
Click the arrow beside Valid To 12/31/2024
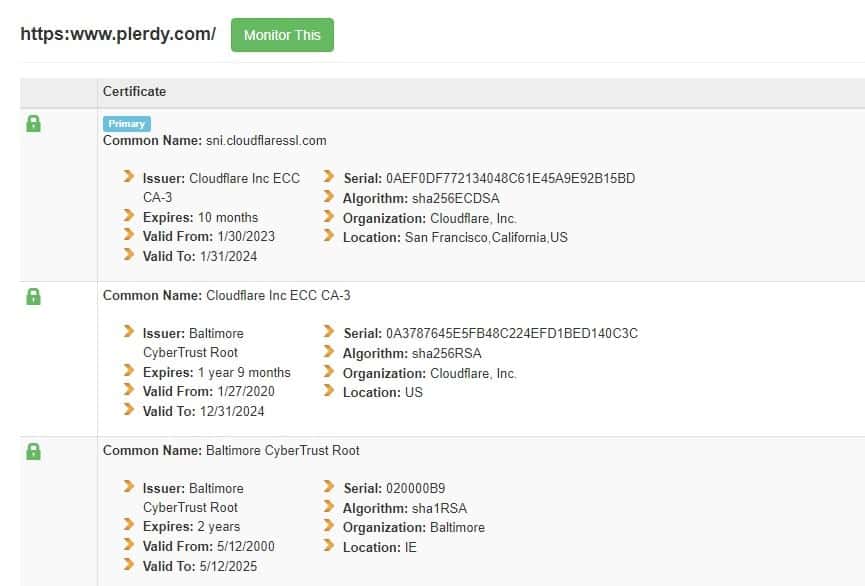coord(129,409)
